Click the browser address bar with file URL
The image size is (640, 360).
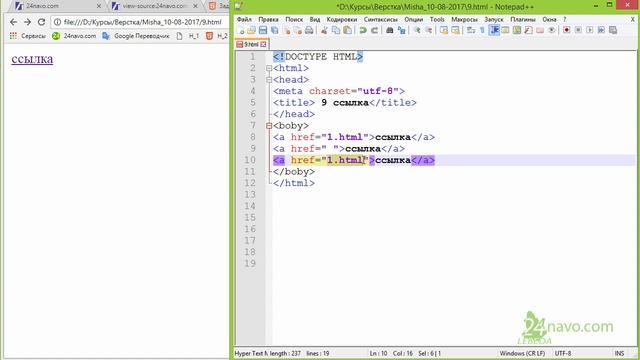[x=140, y=22]
